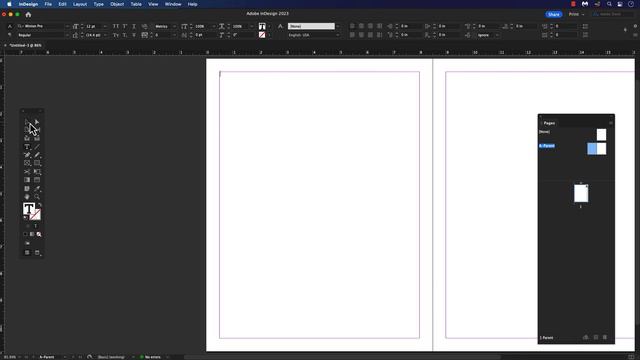Click the text fill color swatch in control panel
This screenshot has width=640, height=360.
click(262, 26)
